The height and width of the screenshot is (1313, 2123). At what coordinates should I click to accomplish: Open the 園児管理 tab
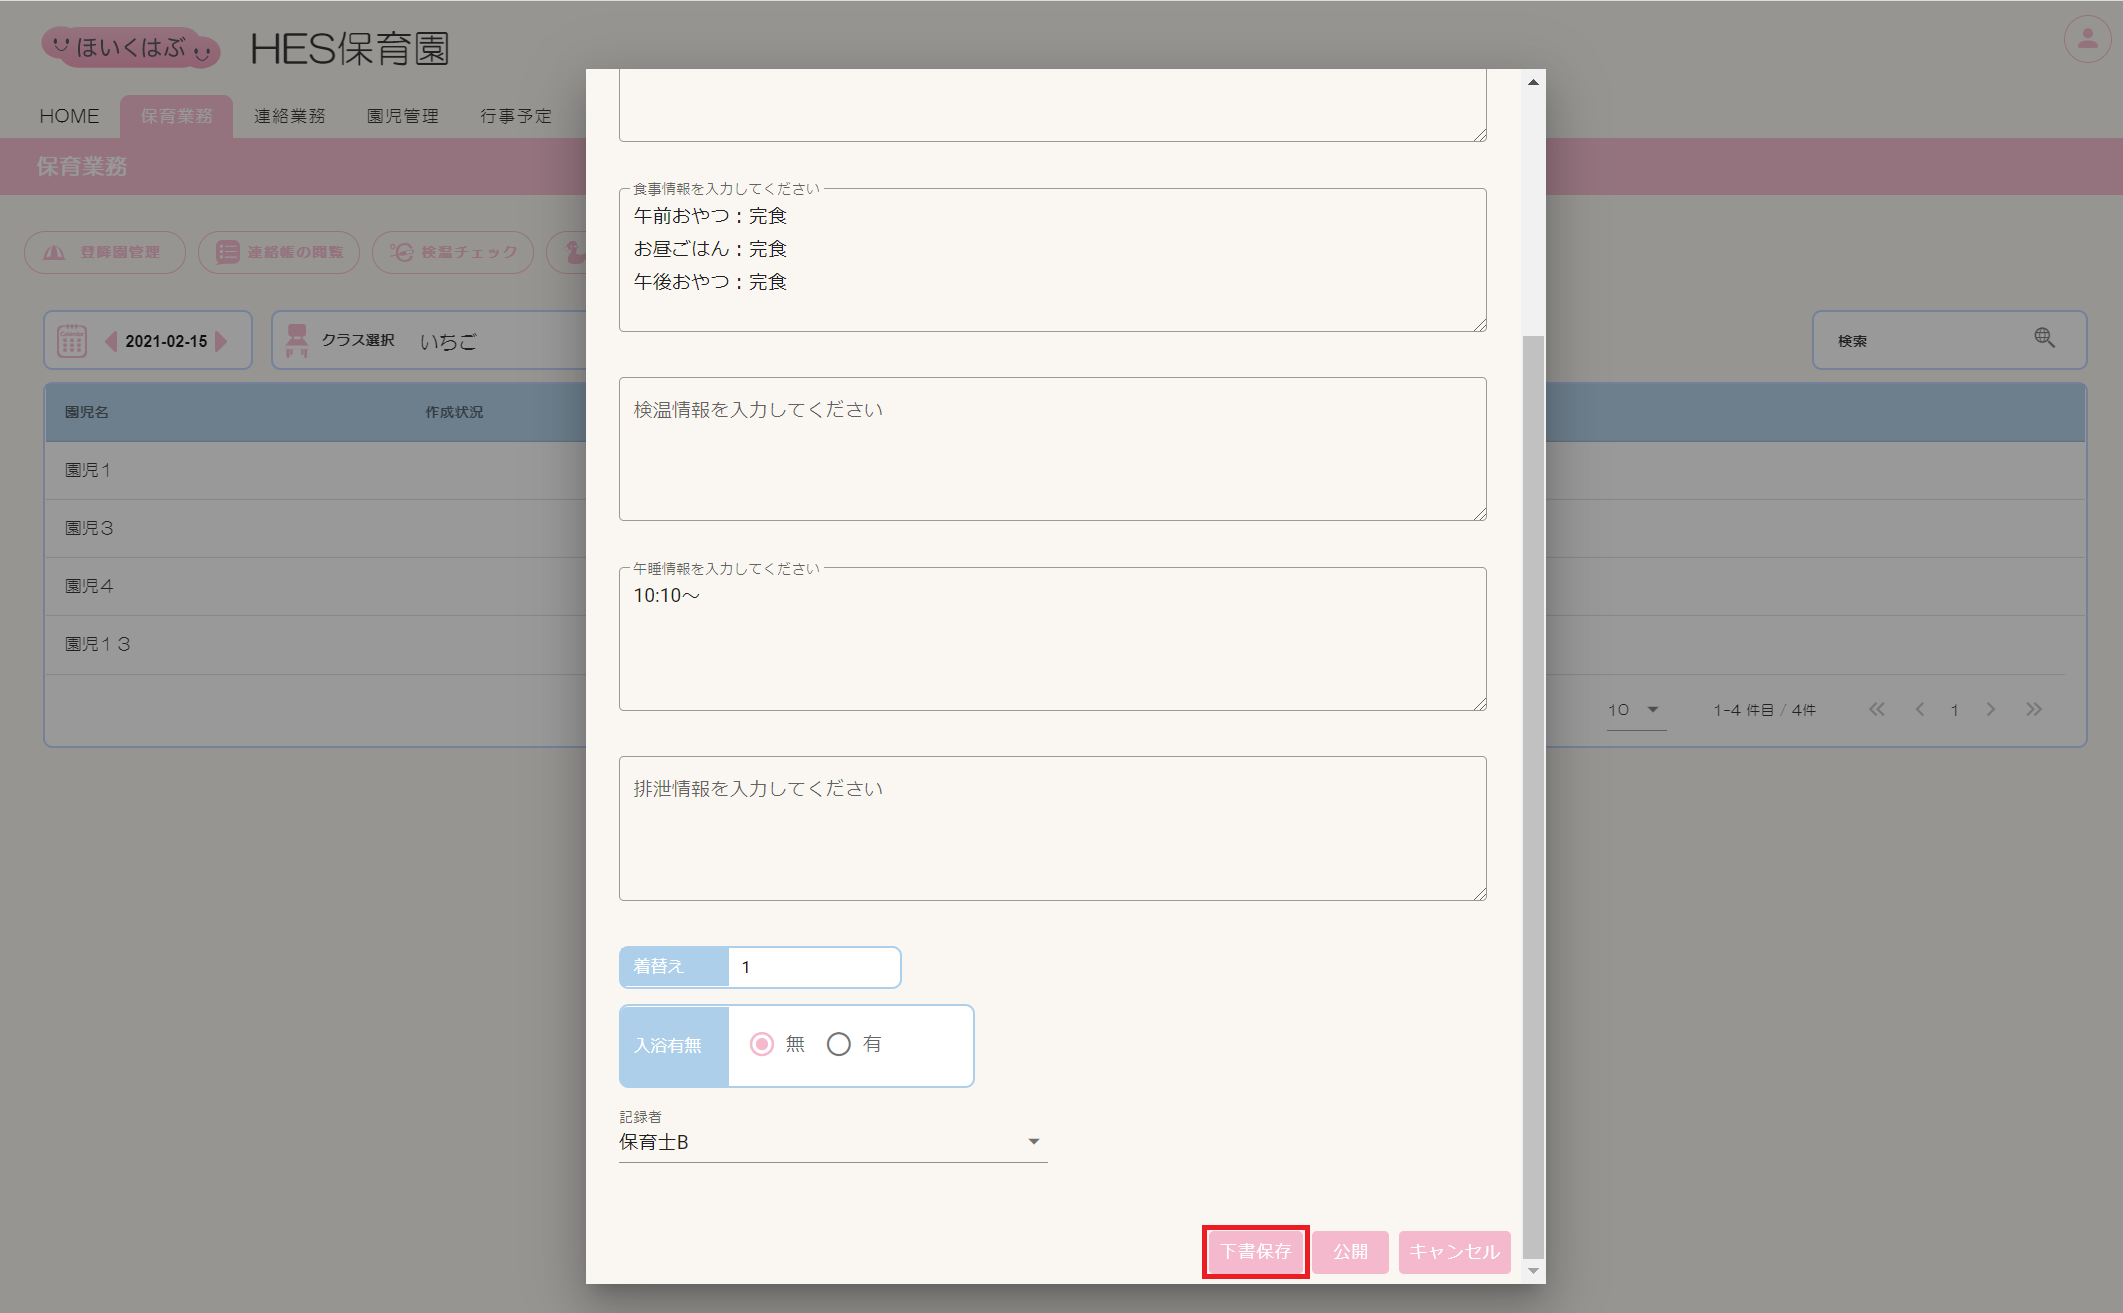(402, 116)
